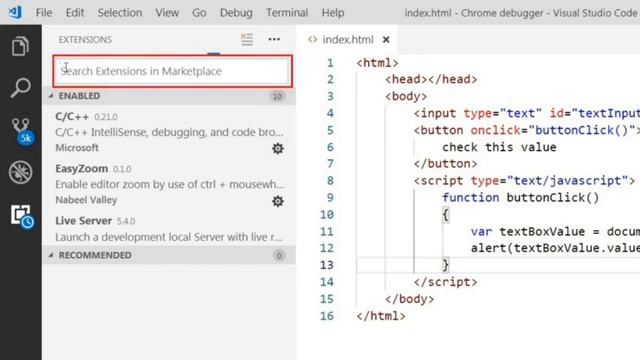Viewport: 640px width, 360px height.
Task: Click the Microsoft publisher name
Action: coord(77,148)
